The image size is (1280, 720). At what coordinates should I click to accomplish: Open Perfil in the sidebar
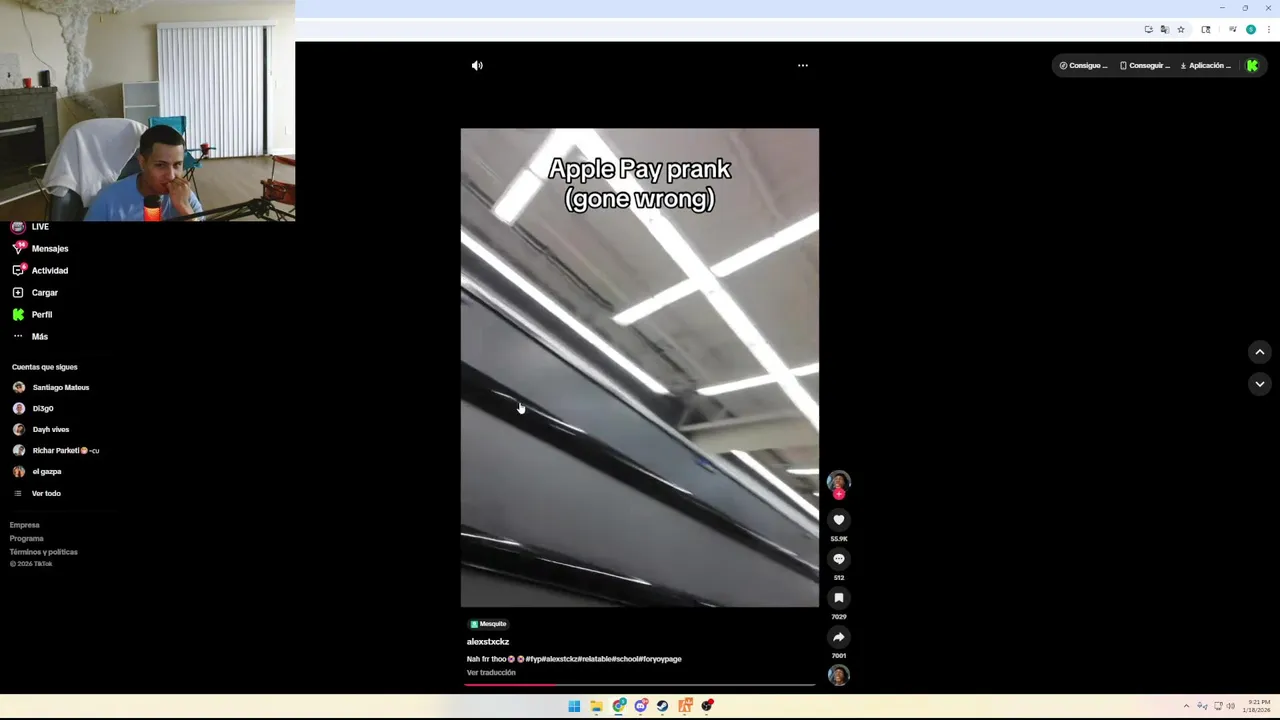coord(32,314)
